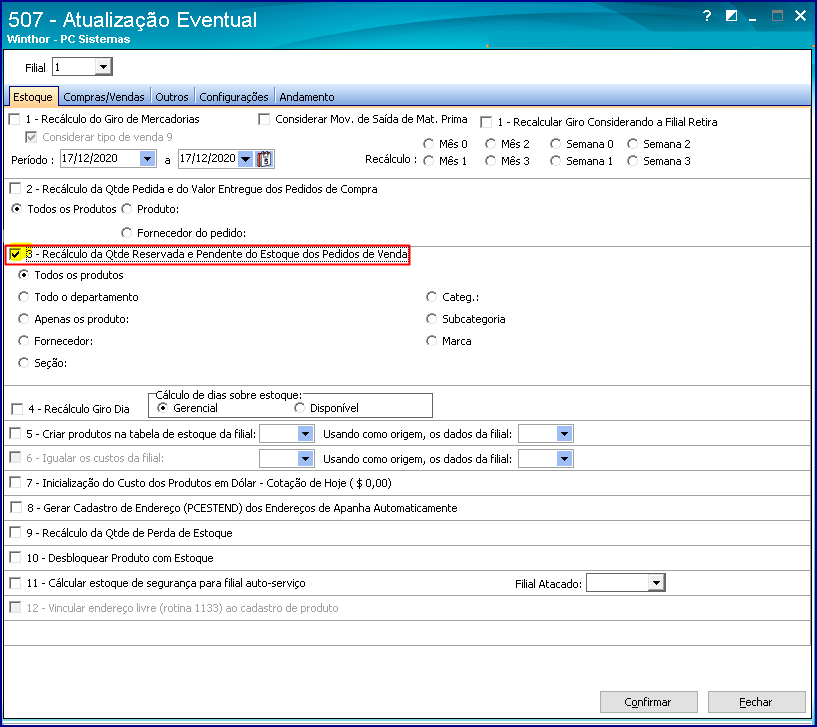Click the Confirmar button

click(648, 702)
